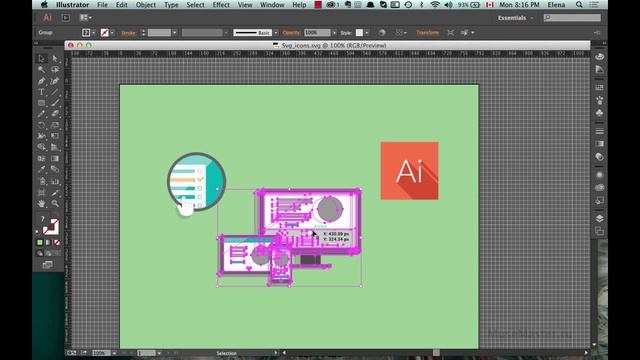Click the search field in application bar
This screenshot has width=640, height=360.
572,18
